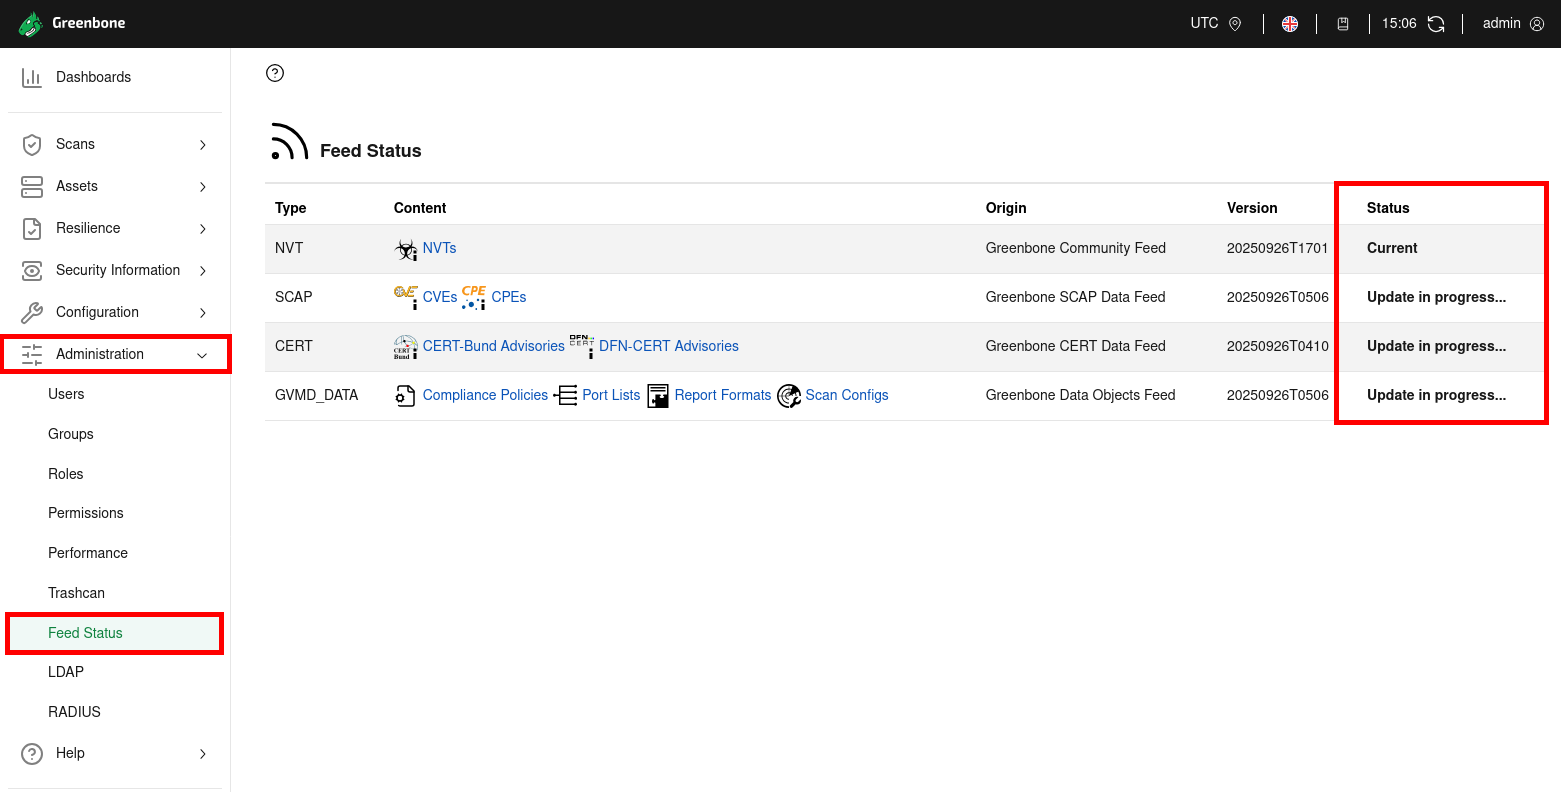Click the manual book icon in the header
The height and width of the screenshot is (792, 1561).
click(1343, 23)
